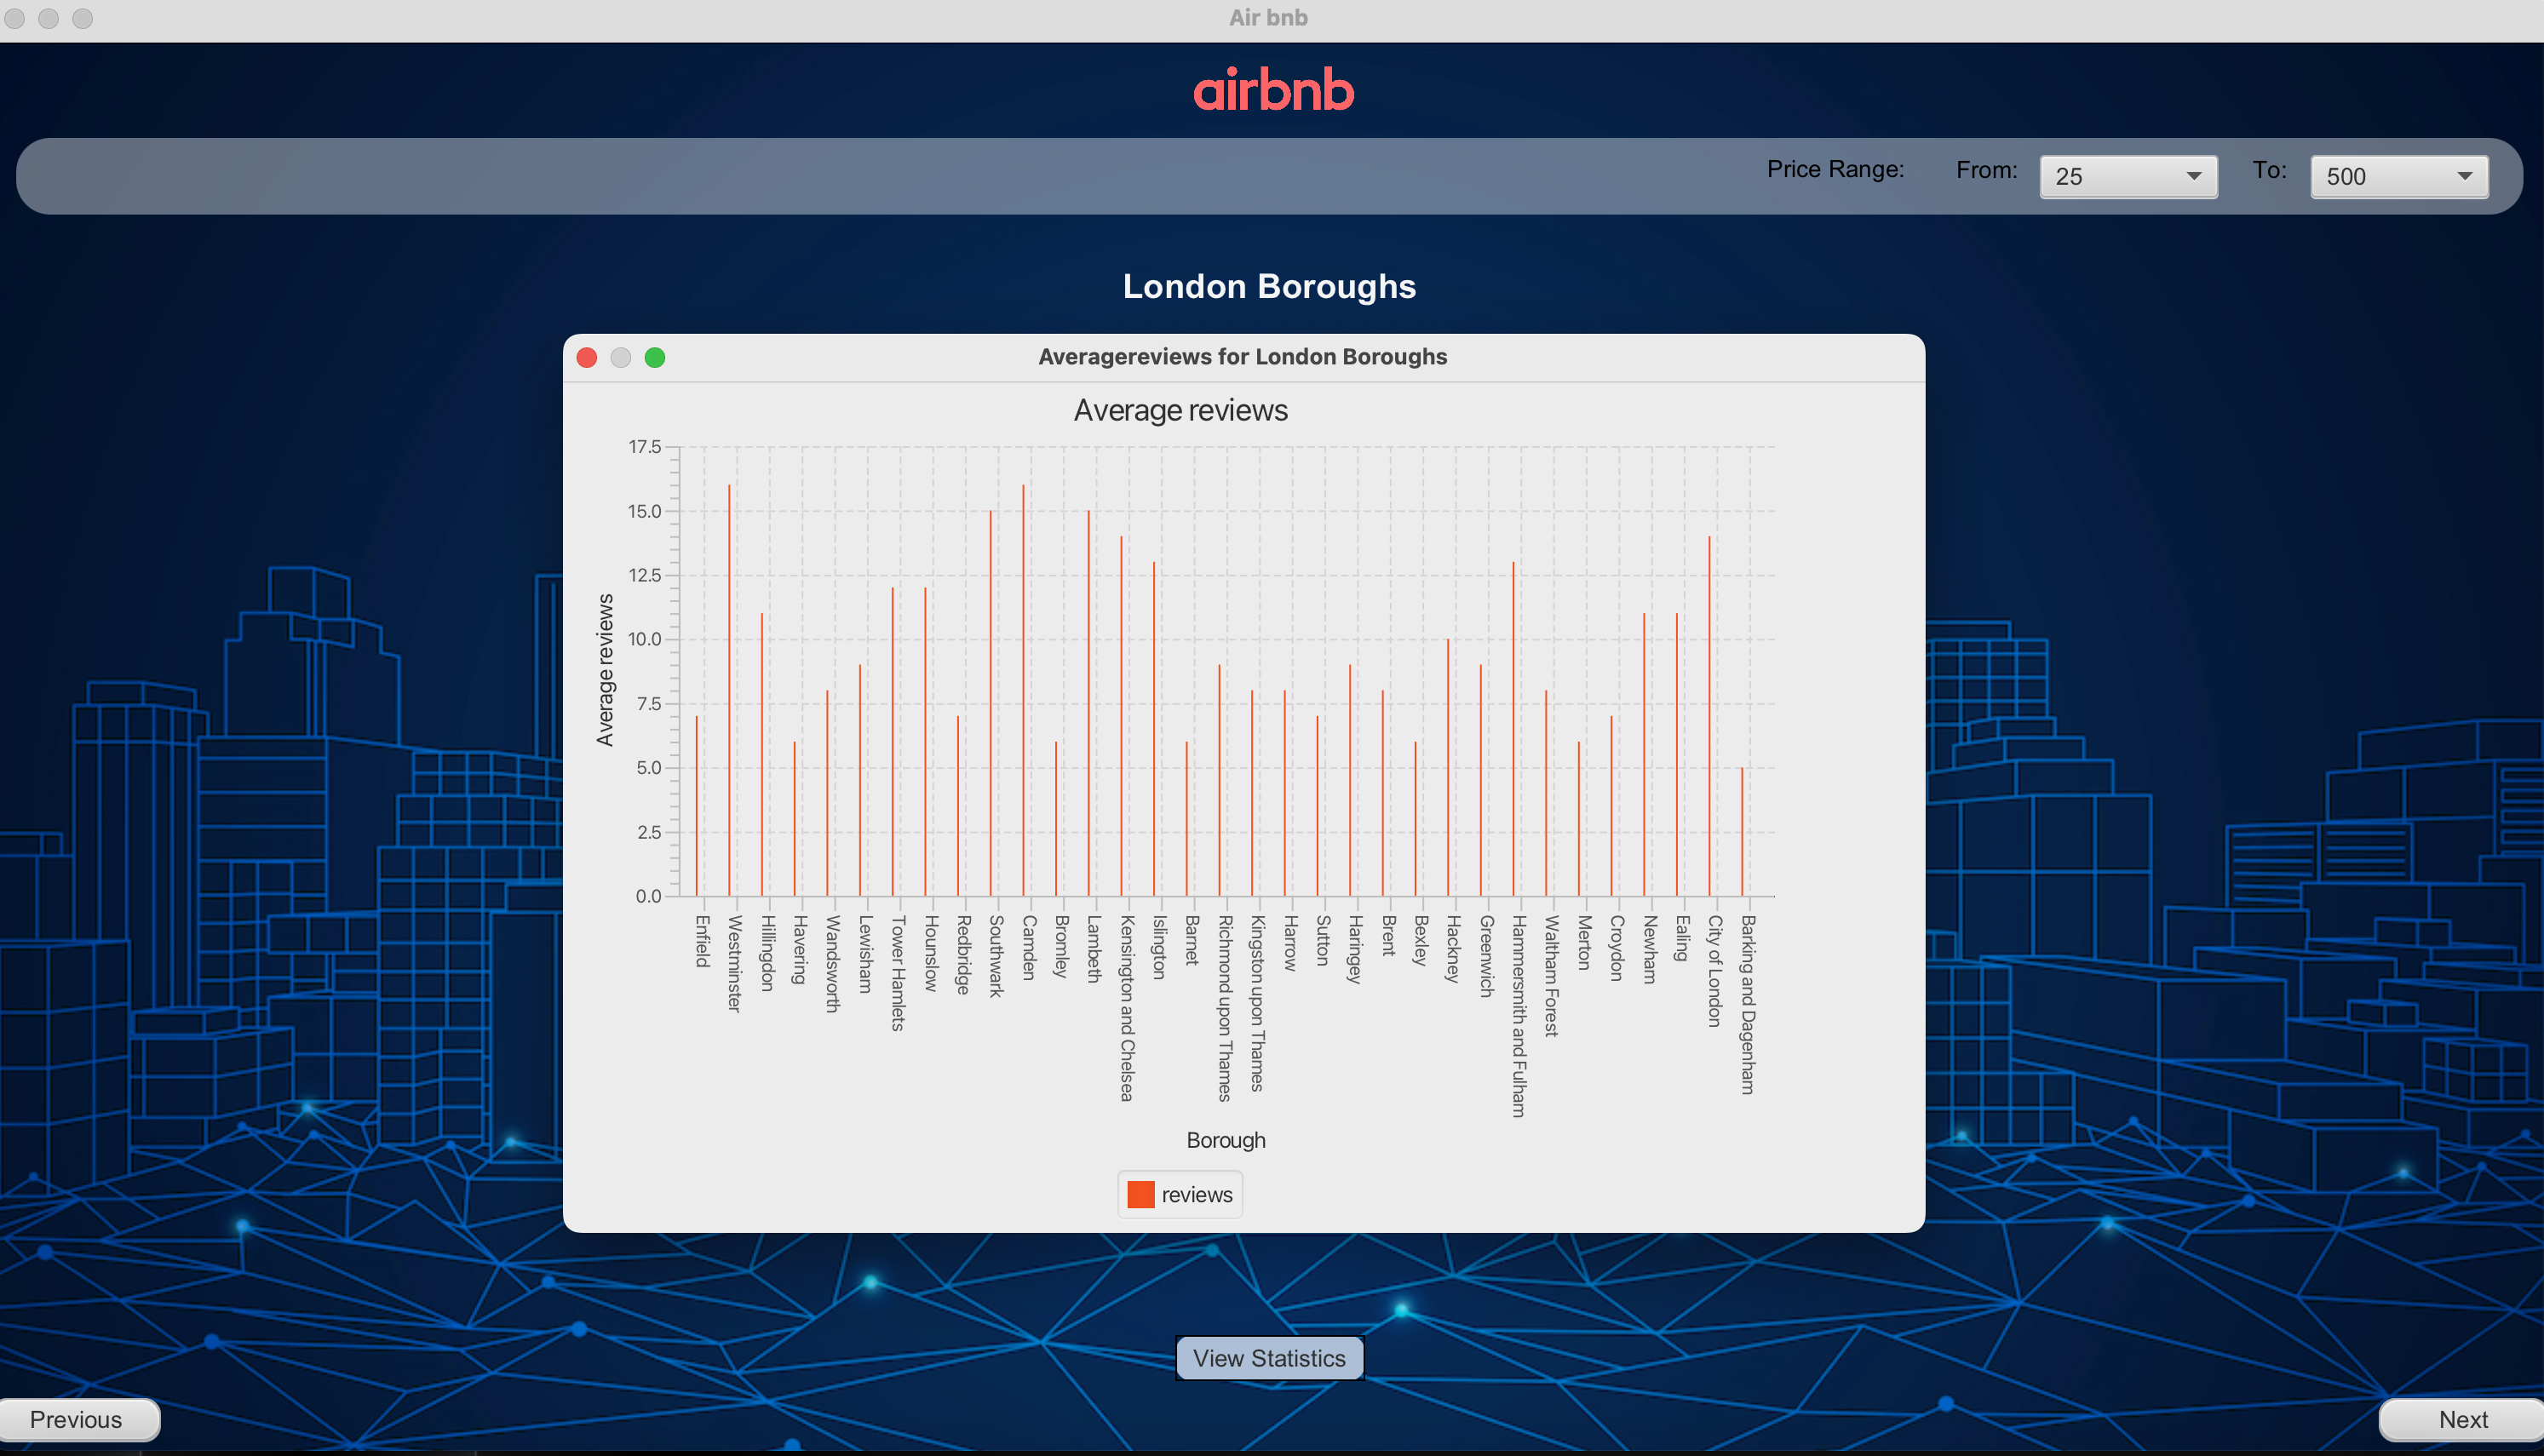
Task: Click the airbnb logo
Action: coord(1272,90)
